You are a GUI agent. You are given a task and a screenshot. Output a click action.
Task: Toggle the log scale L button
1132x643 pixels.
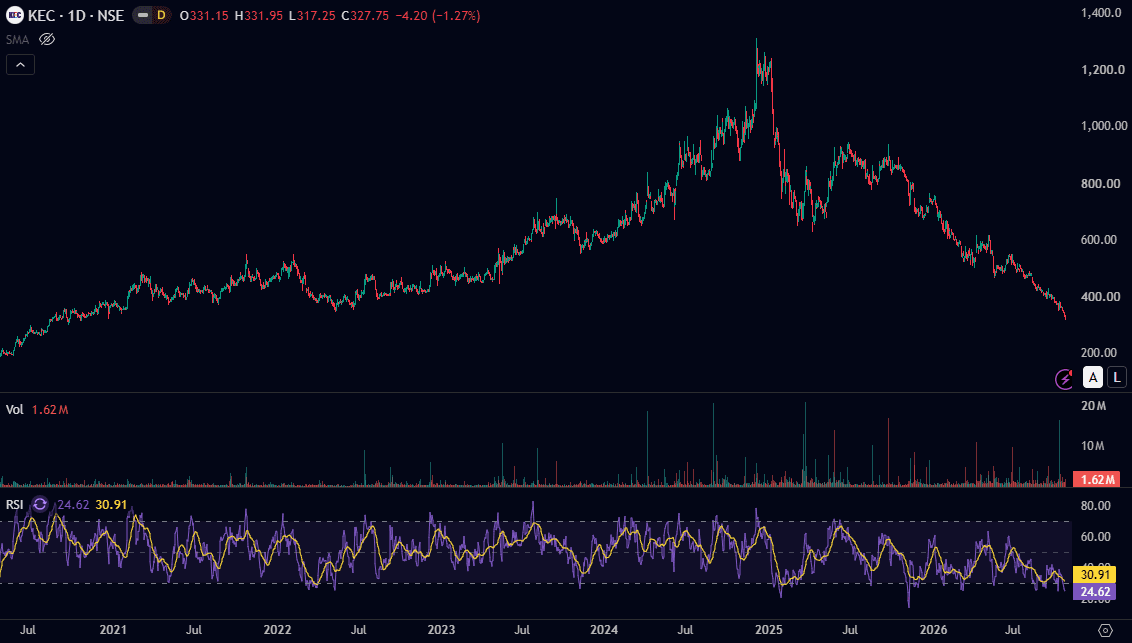pyautogui.click(x=1117, y=377)
